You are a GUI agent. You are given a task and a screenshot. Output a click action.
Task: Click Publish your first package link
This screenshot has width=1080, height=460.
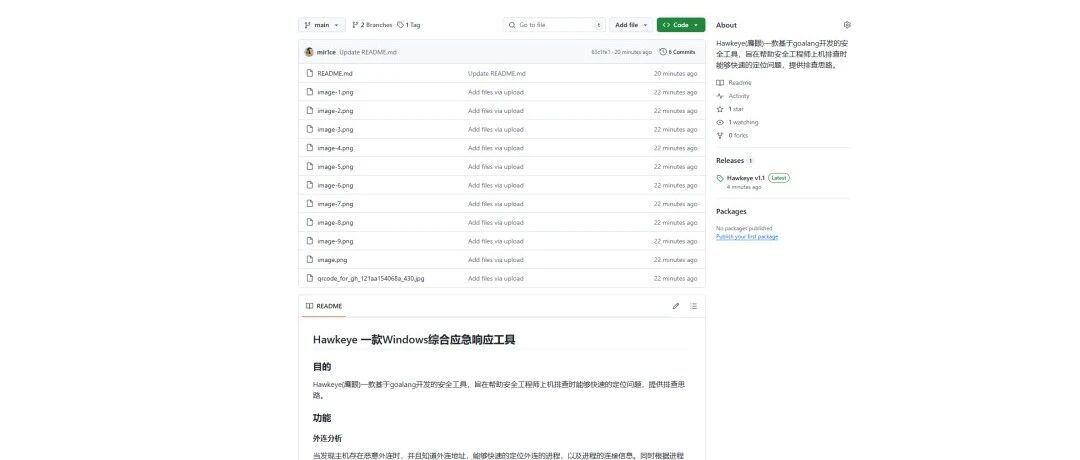(x=747, y=236)
